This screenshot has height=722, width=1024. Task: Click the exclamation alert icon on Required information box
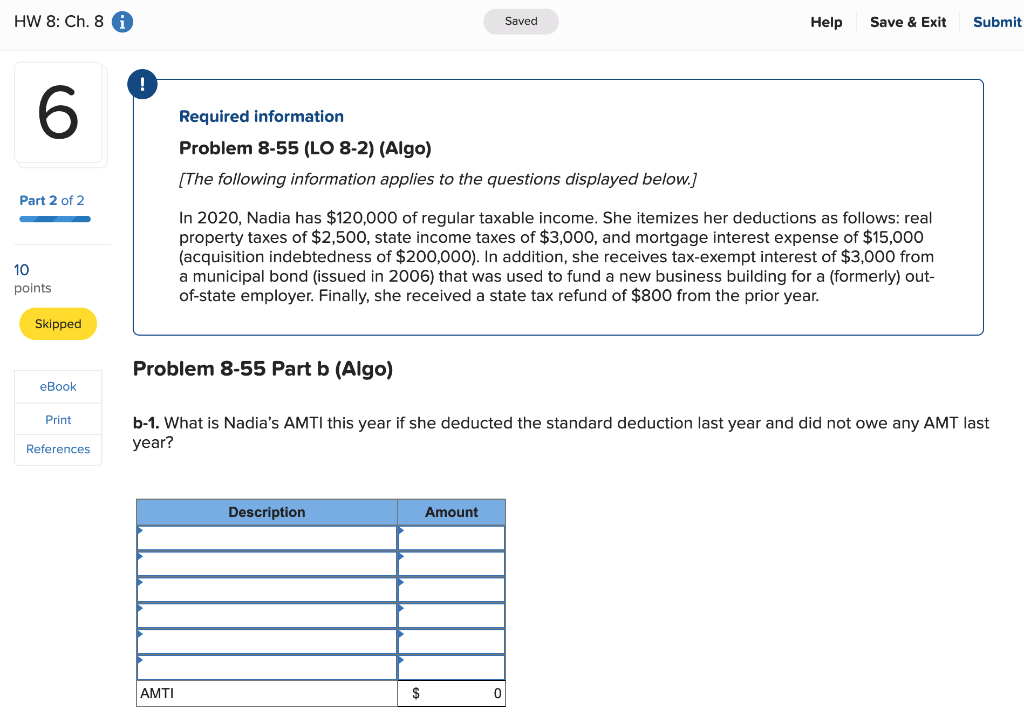142,84
